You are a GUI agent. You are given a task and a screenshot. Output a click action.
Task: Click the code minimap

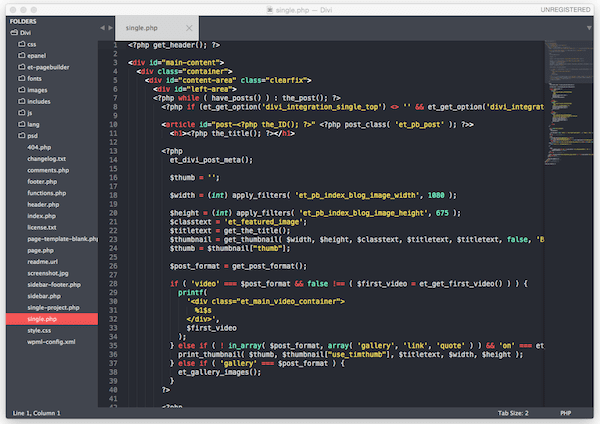(x=569, y=103)
